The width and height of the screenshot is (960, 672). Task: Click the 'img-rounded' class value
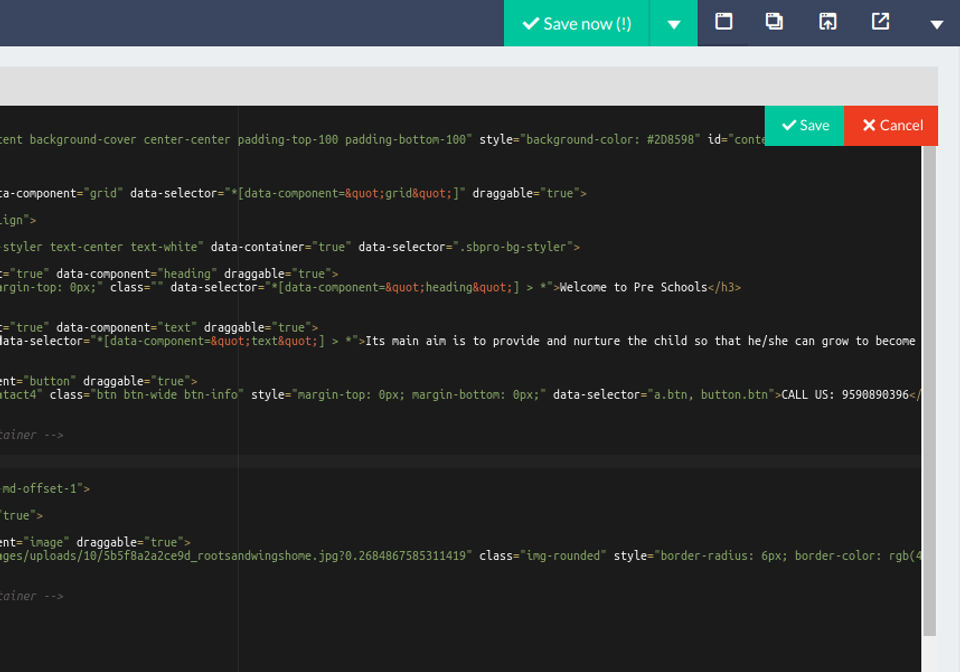tap(563, 556)
